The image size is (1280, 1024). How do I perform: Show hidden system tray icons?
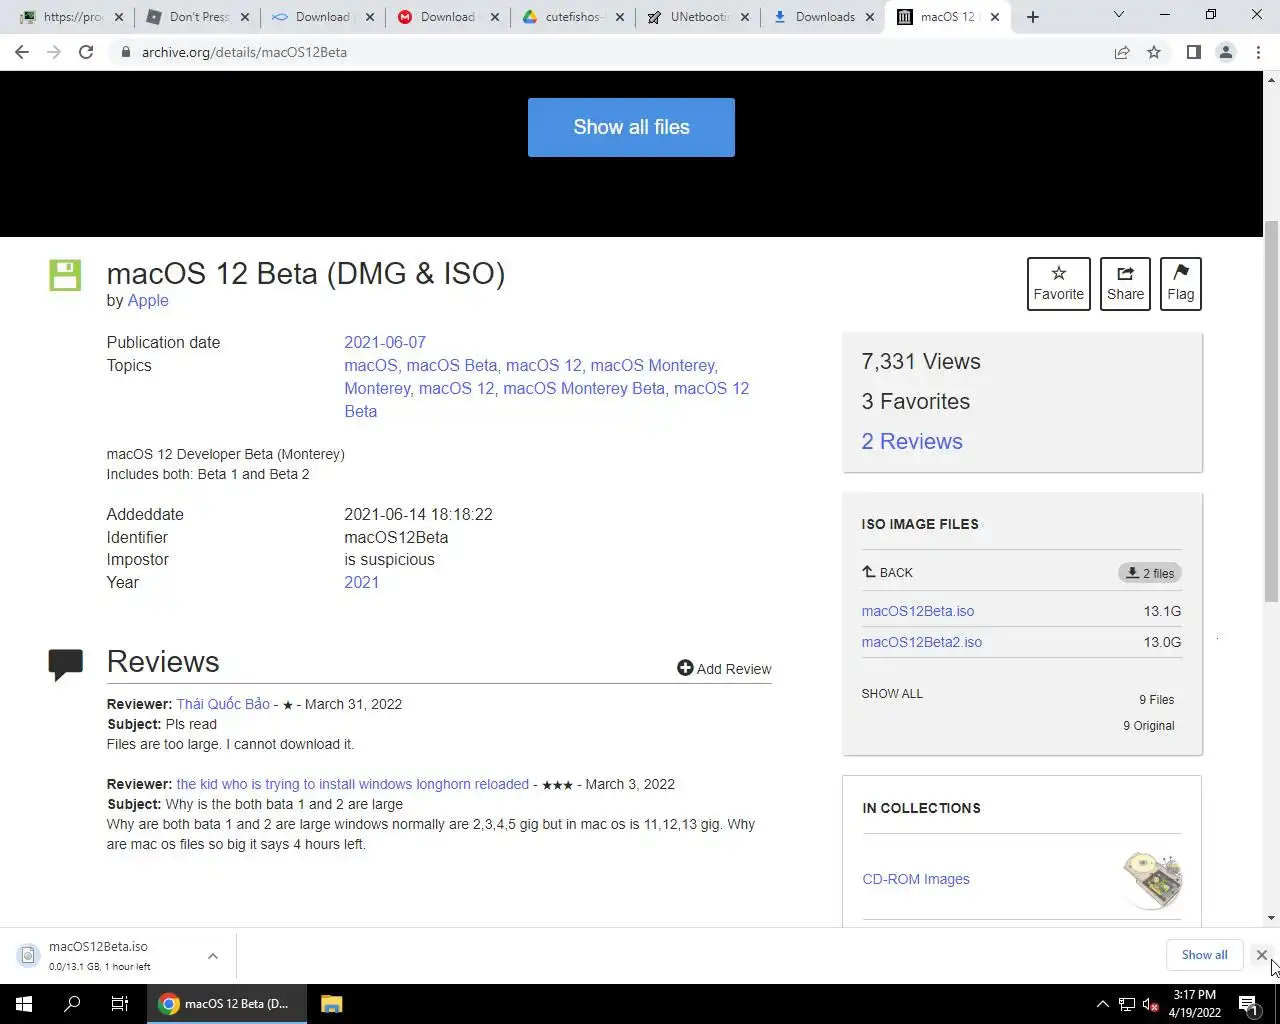[x=1102, y=1004]
